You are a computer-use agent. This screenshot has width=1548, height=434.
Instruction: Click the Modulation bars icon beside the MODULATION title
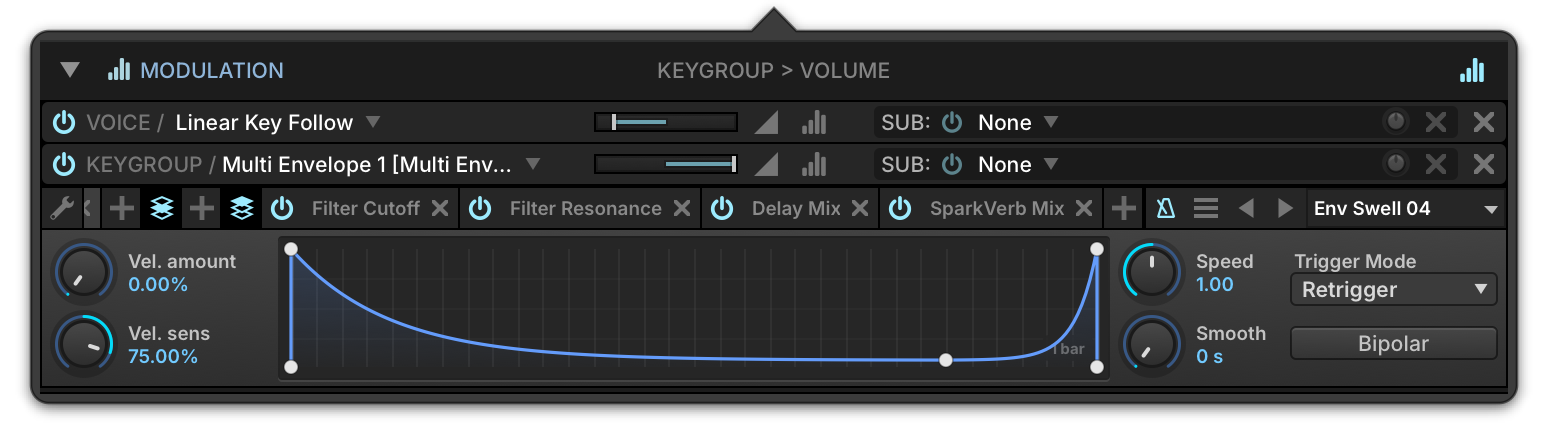(x=119, y=69)
